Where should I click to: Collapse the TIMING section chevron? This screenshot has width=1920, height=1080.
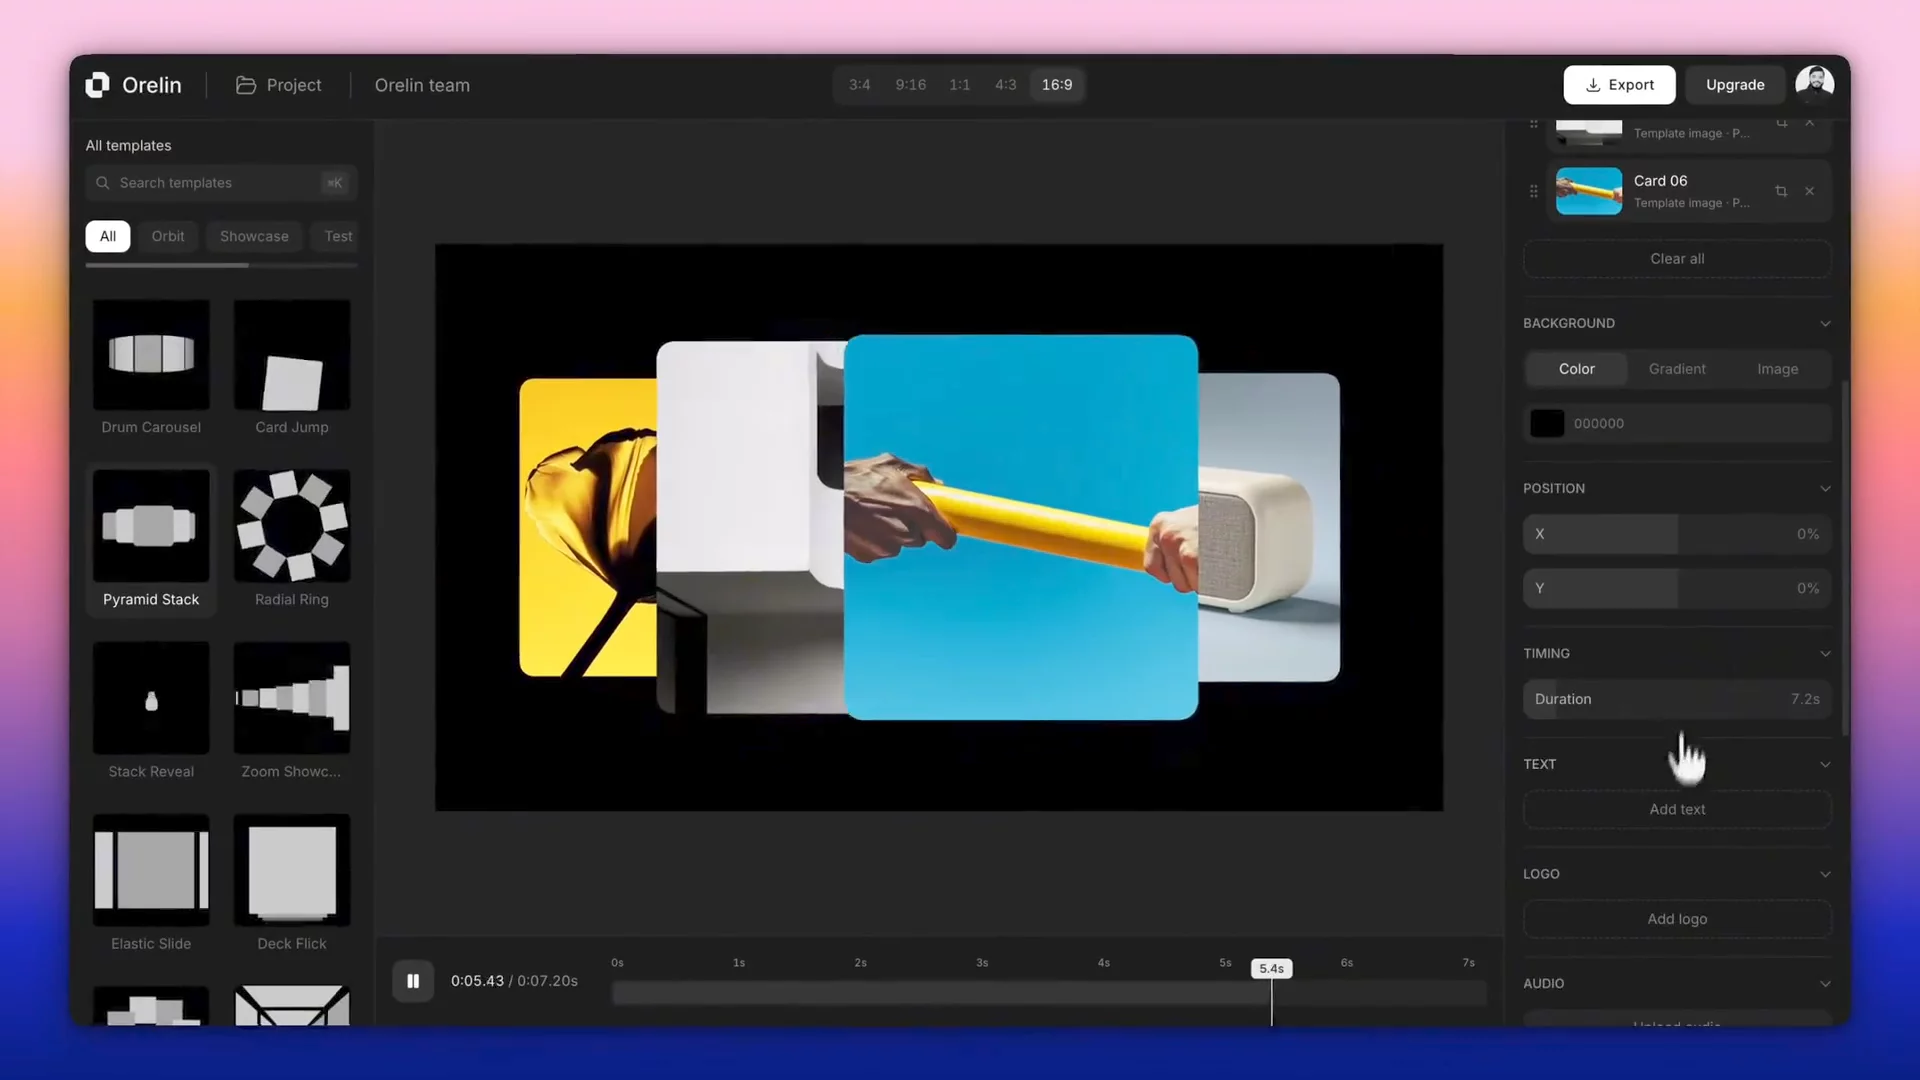pyautogui.click(x=1825, y=654)
